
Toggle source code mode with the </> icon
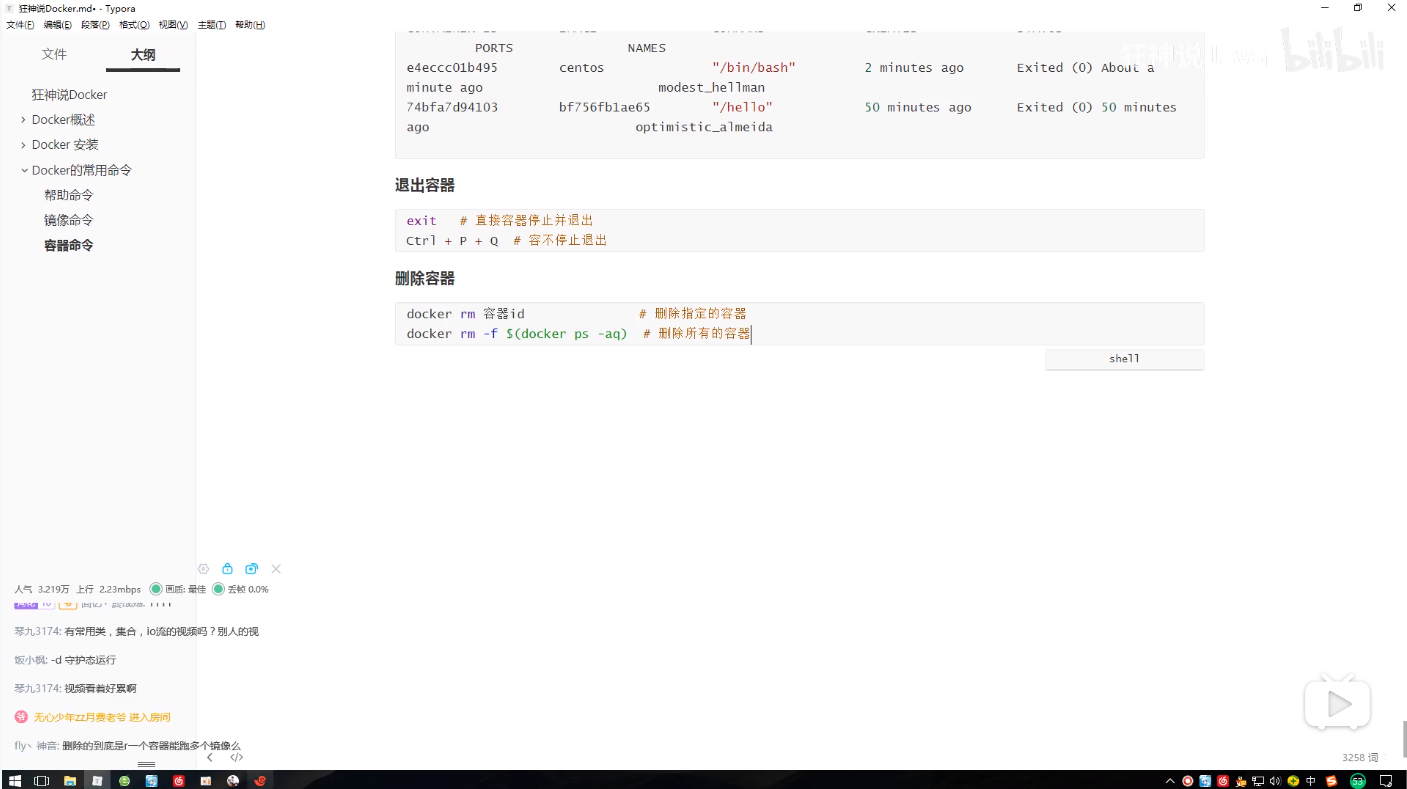coord(237,758)
